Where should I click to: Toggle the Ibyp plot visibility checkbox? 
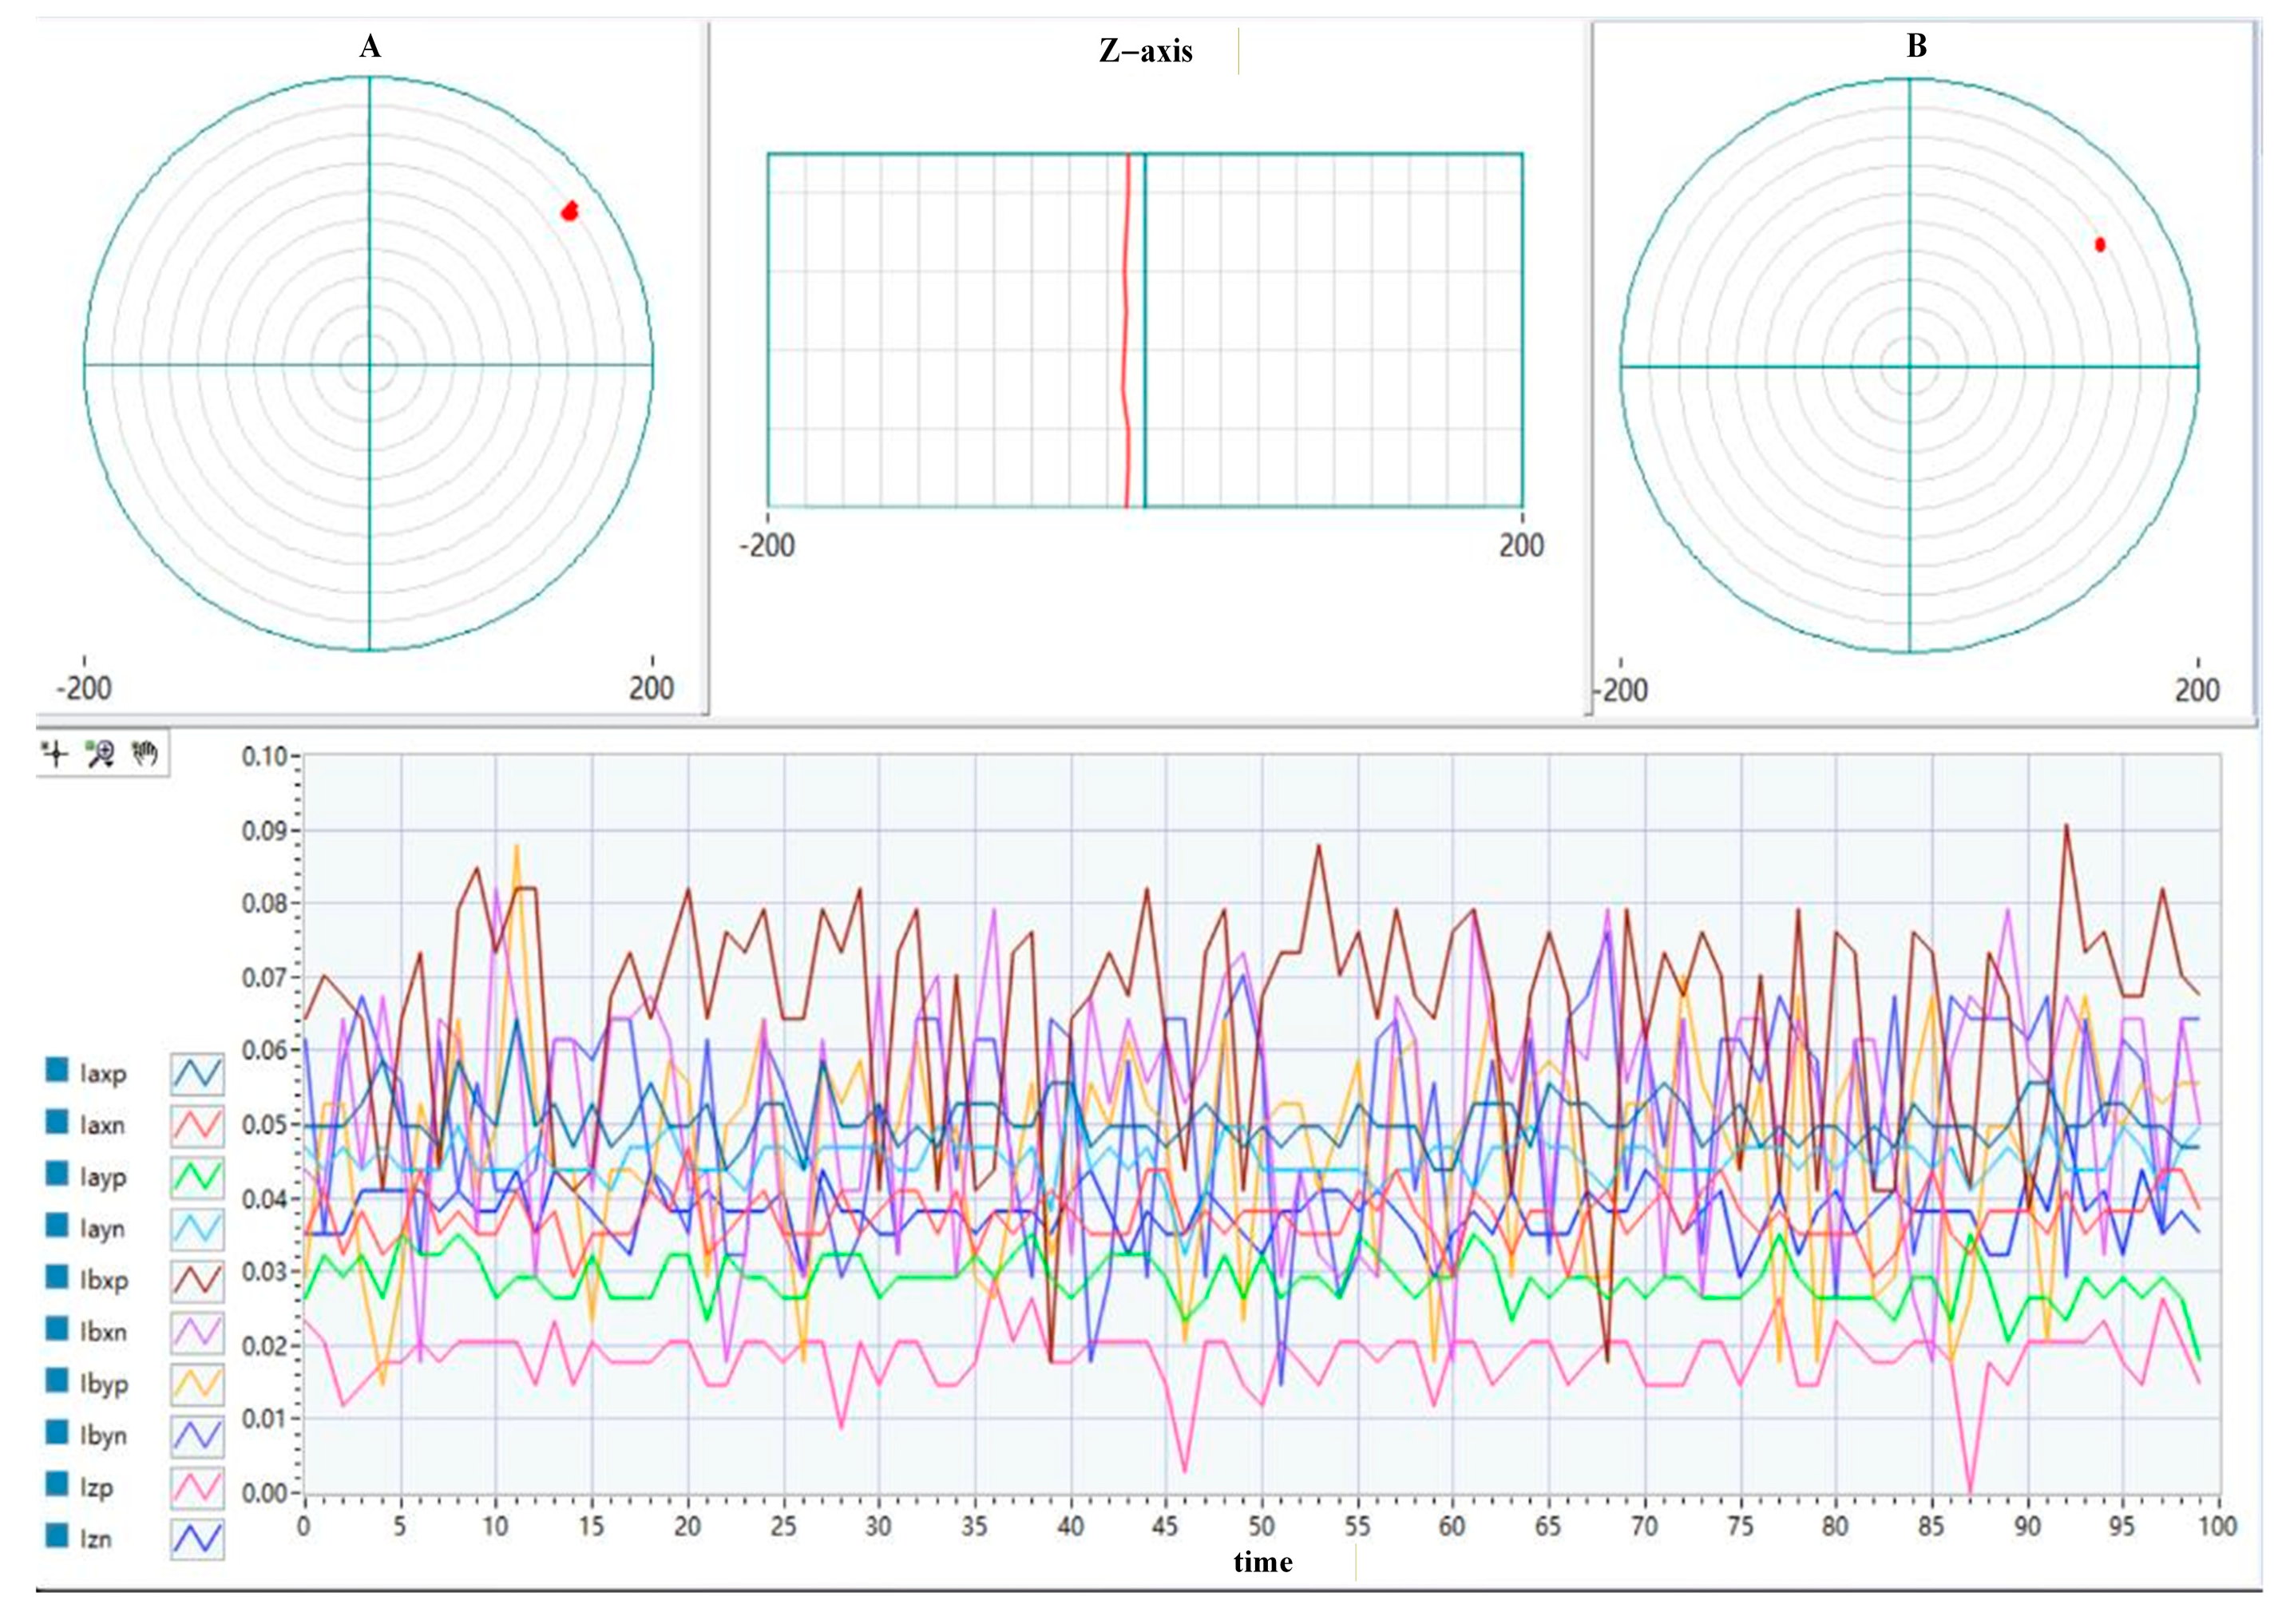pos(57,1381)
